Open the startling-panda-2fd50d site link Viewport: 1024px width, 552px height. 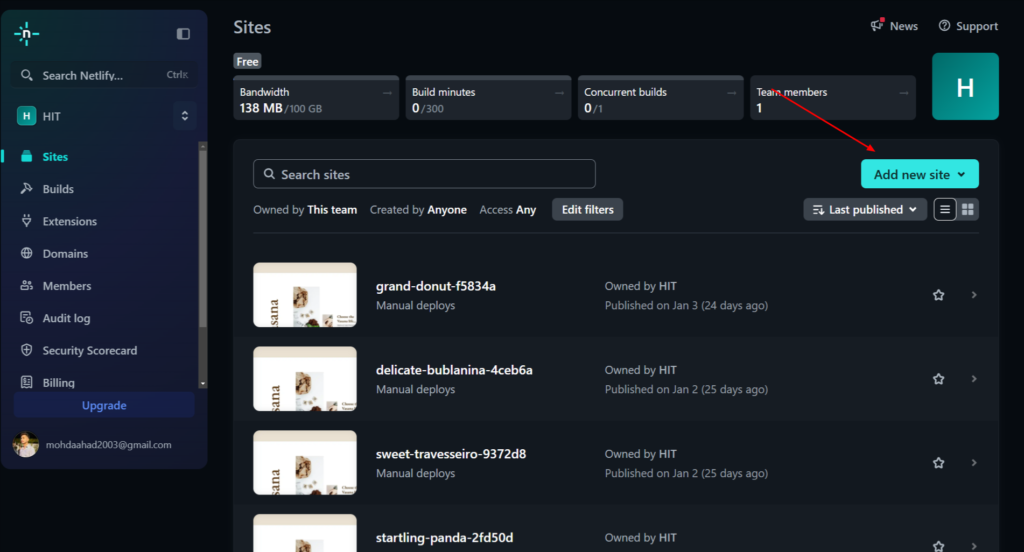pyautogui.click(x=444, y=538)
